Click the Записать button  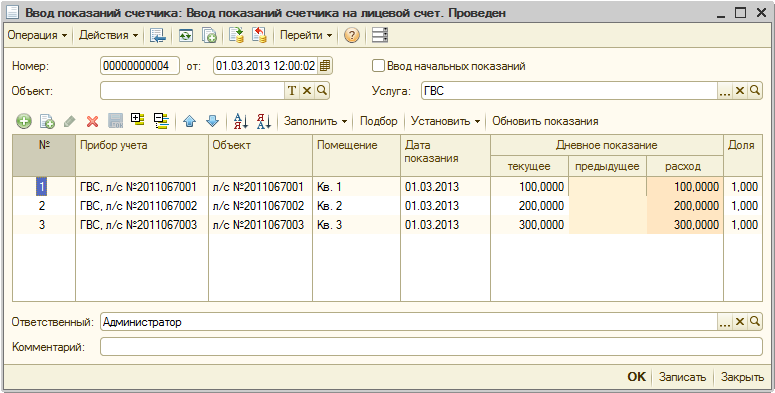pos(683,377)
